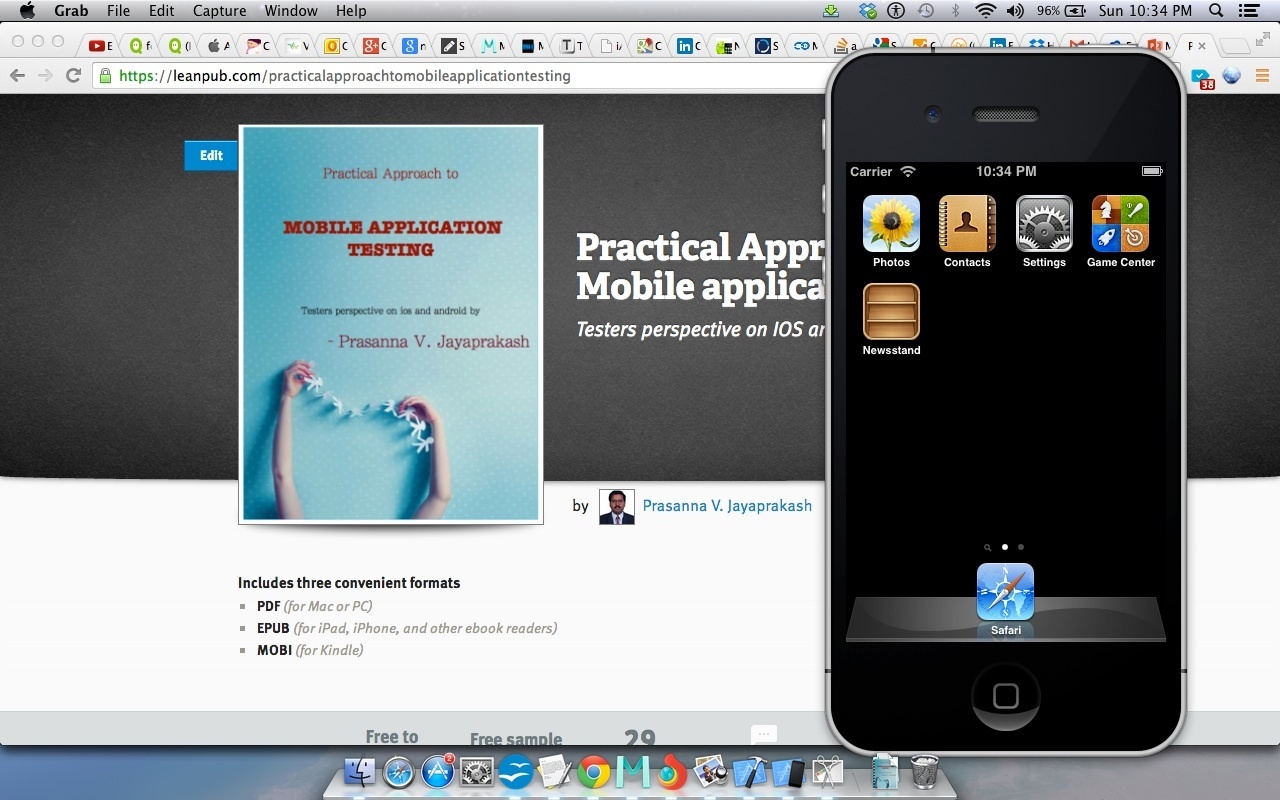Launch Safari from the simulator dock

pos(1004,592)
